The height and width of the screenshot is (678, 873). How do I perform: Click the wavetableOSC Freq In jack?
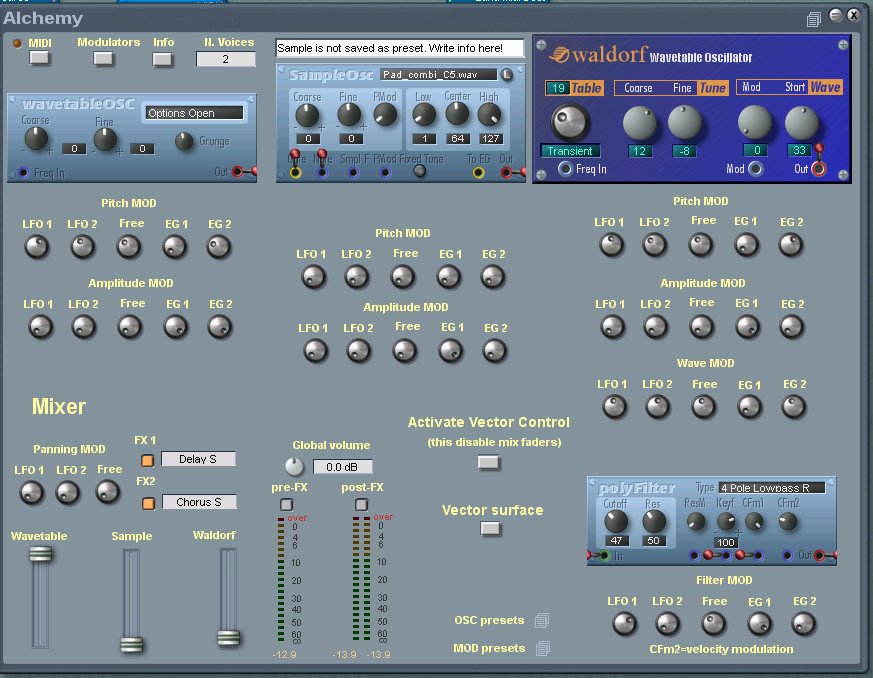click(x=23, y=173)
